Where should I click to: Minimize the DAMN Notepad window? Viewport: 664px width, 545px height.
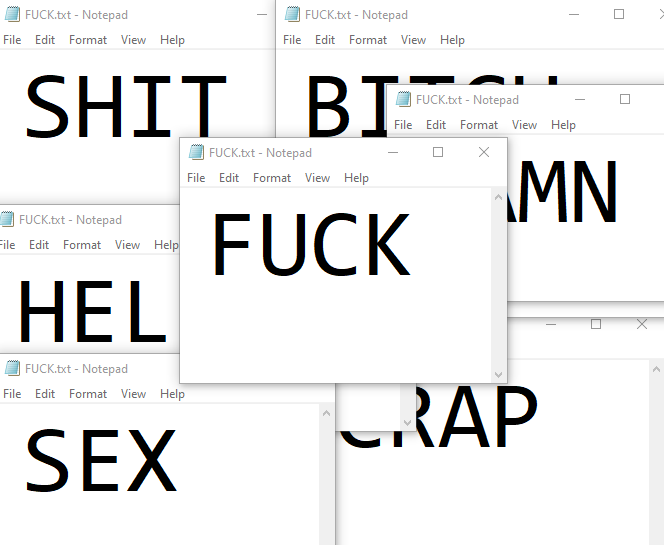tap(580, 100)
